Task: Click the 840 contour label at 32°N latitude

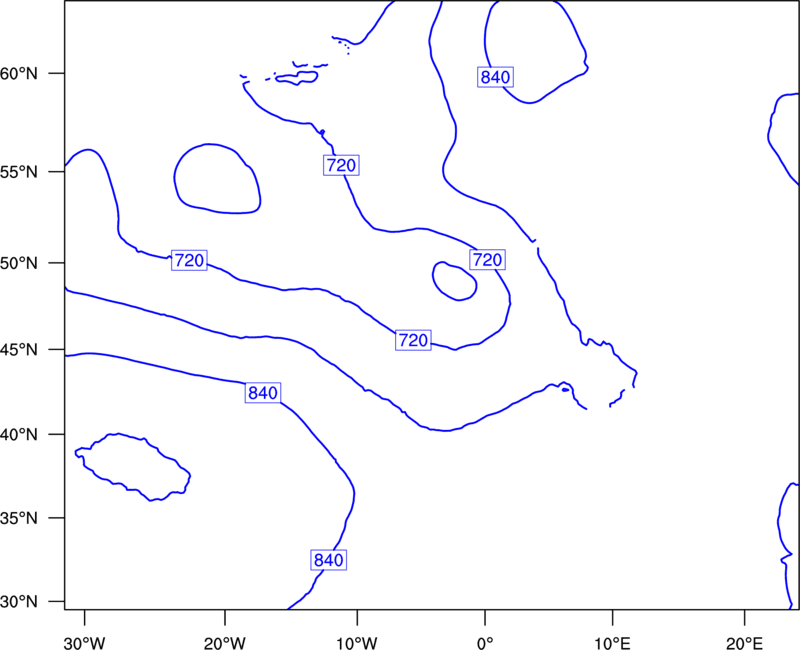Action: 329,560
